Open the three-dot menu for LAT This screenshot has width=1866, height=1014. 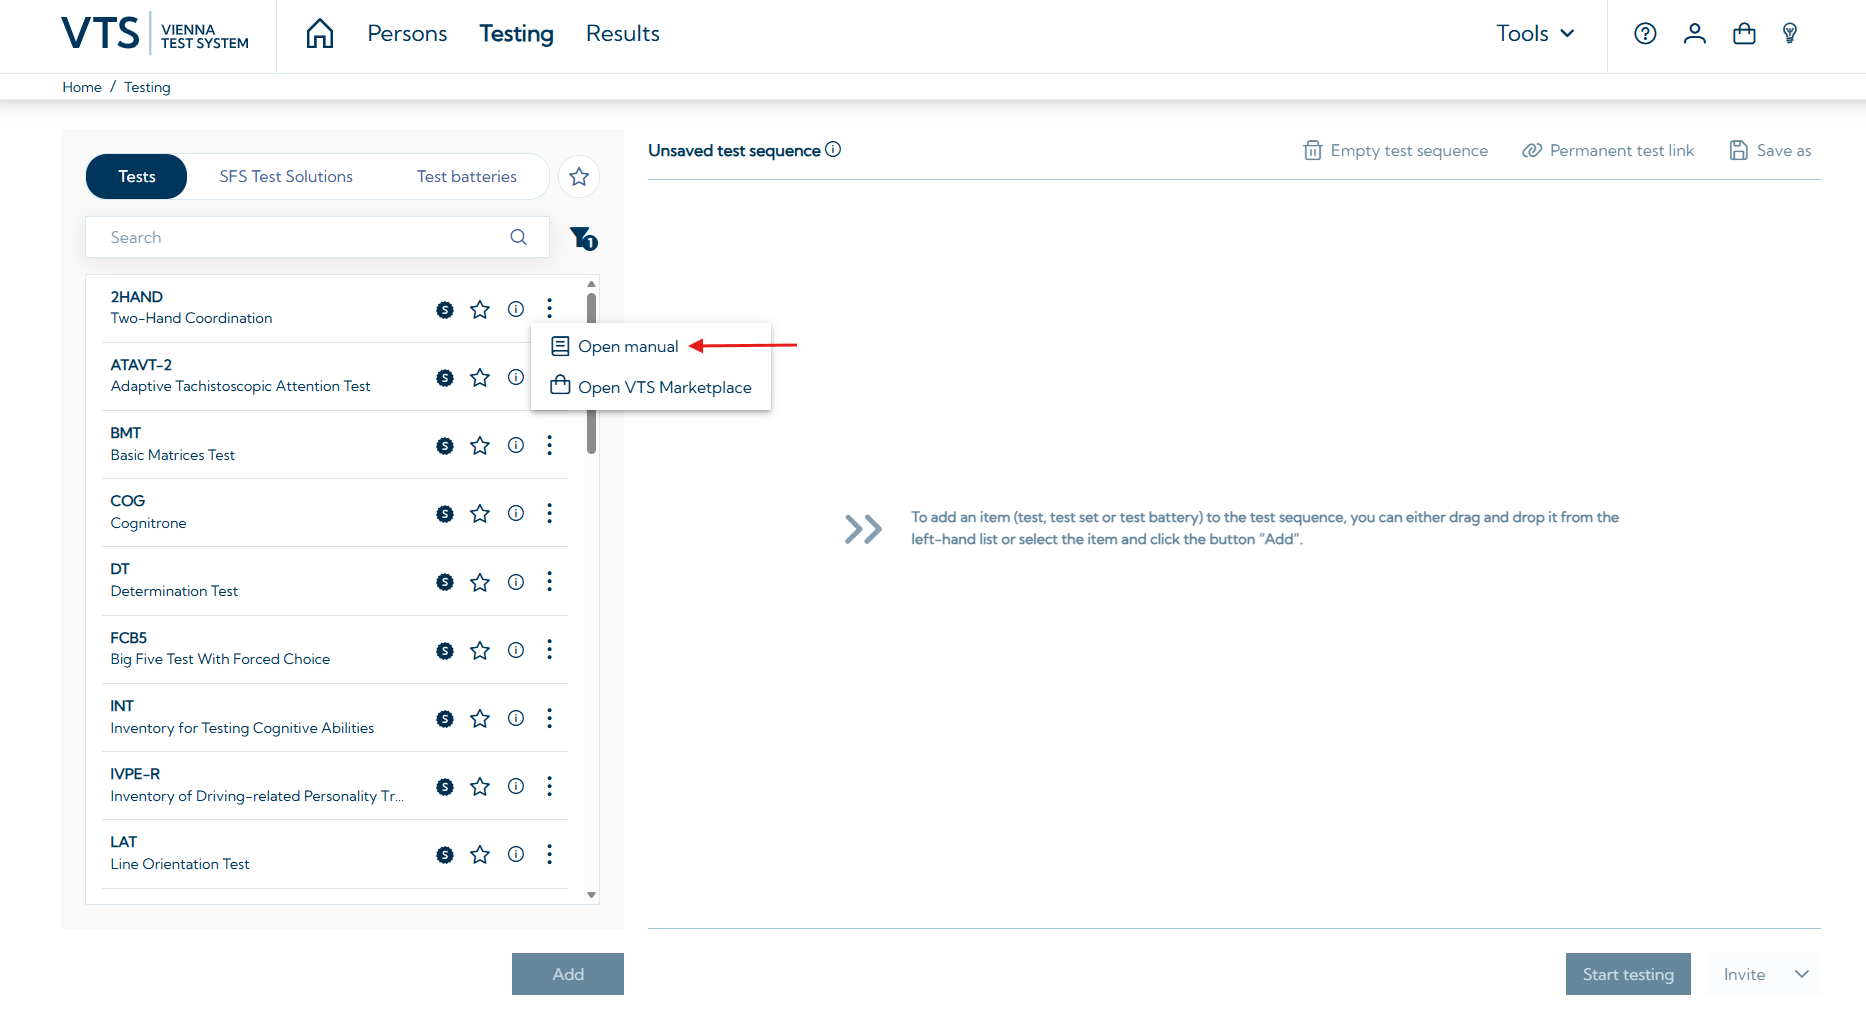click(549, 854)
